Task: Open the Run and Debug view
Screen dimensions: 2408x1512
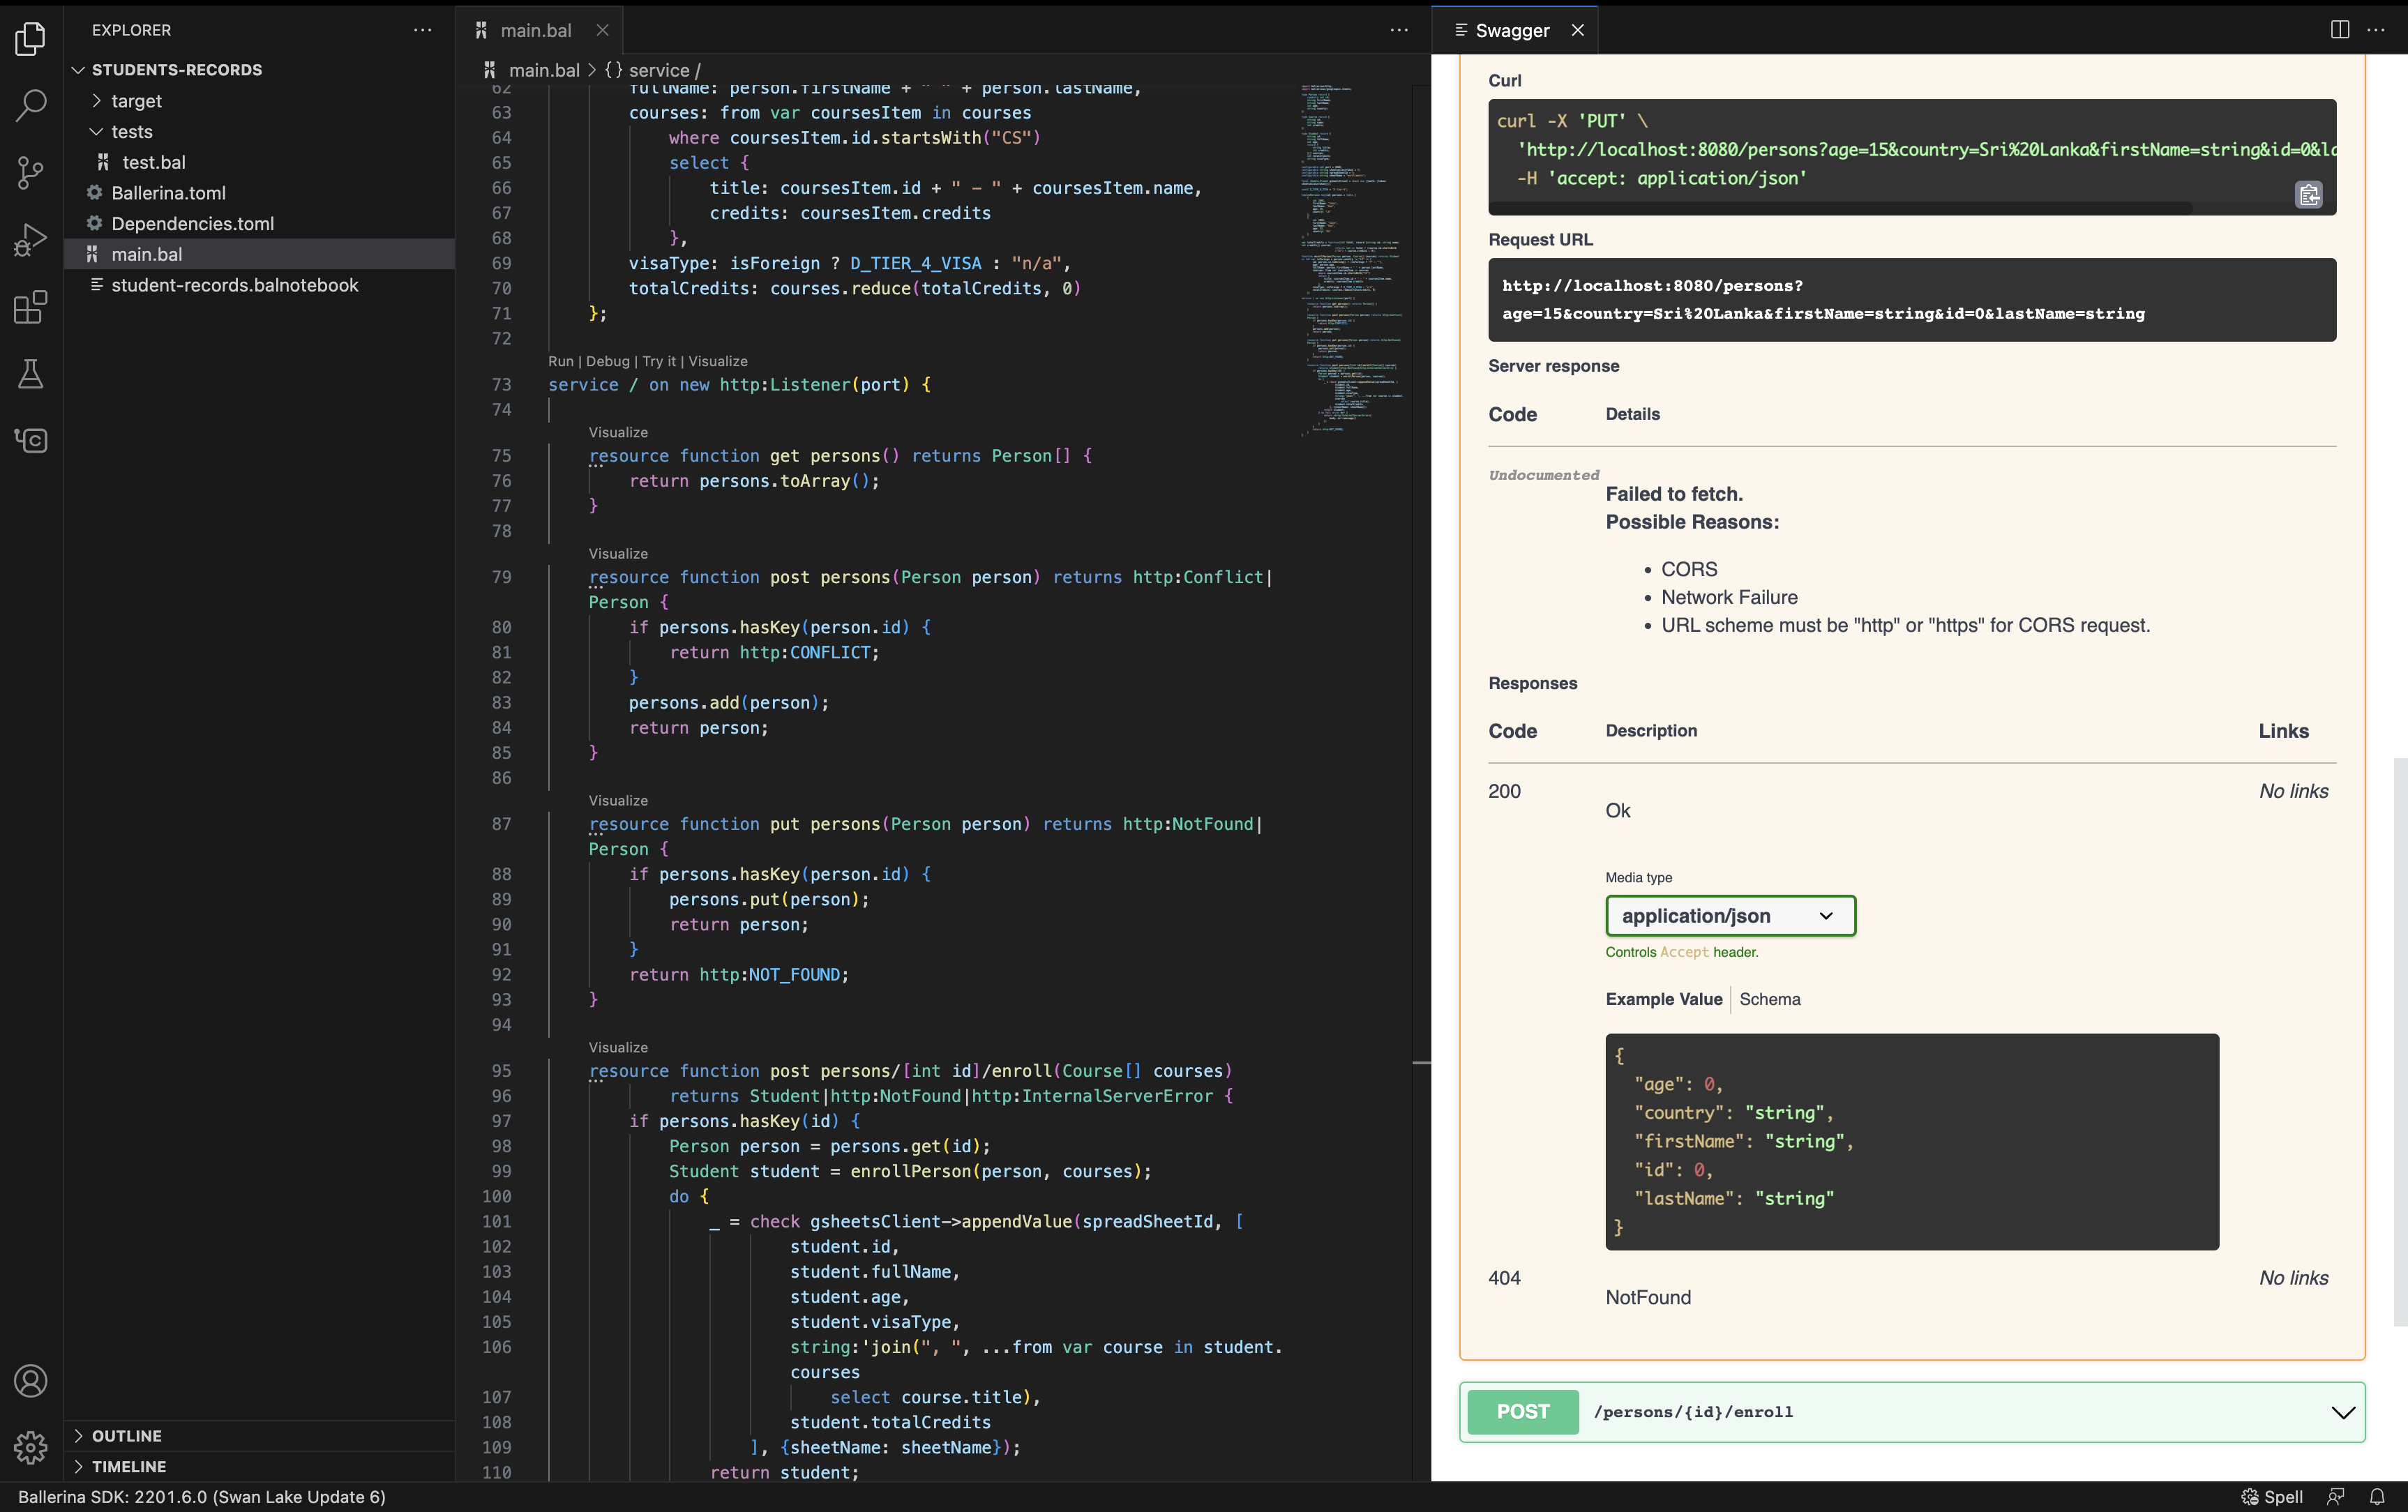Action: pos(30,239)
